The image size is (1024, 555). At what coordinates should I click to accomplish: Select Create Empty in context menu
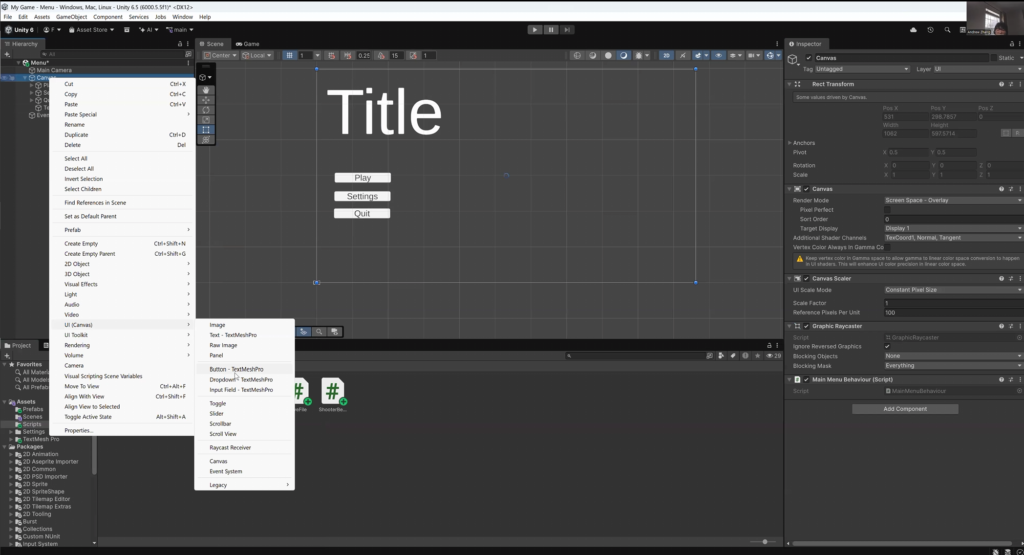[81, 244]
